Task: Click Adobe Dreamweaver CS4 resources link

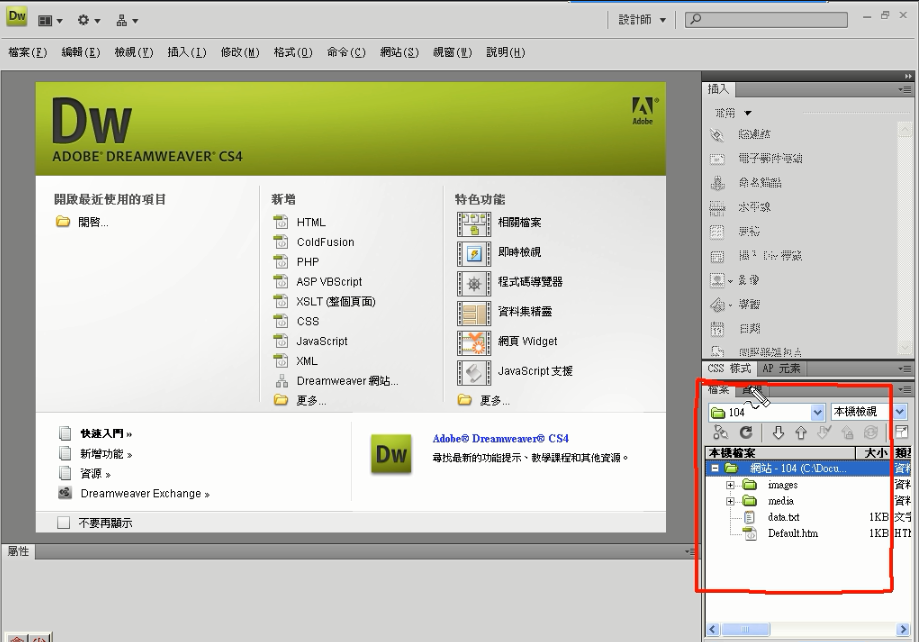Action: 501,439
